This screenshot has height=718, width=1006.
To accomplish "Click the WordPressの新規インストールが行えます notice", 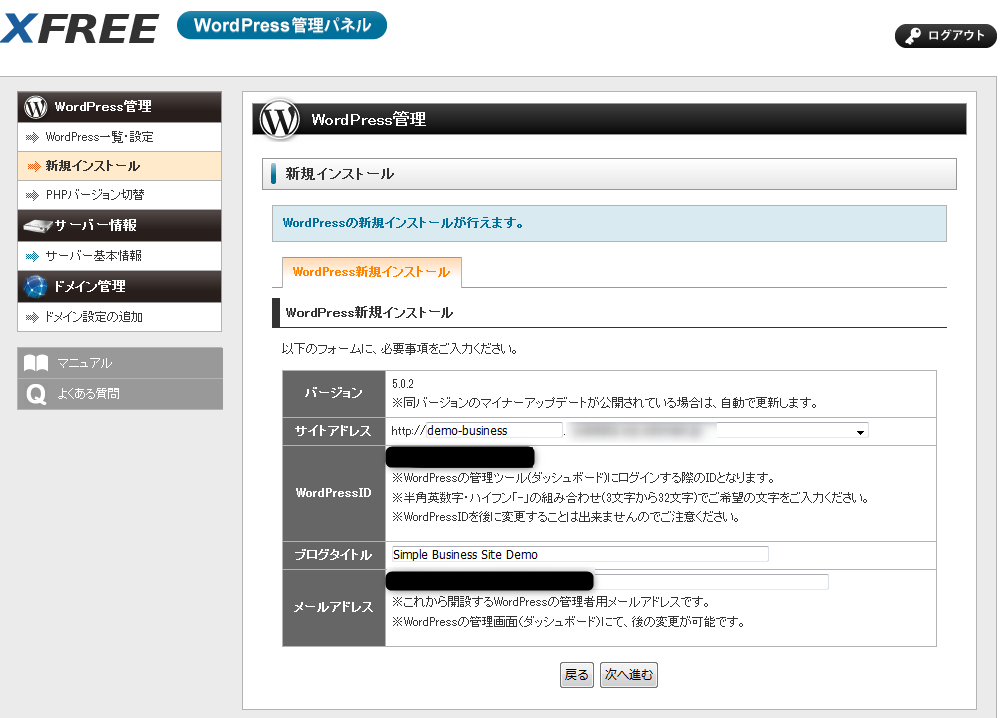I will 609,223.
